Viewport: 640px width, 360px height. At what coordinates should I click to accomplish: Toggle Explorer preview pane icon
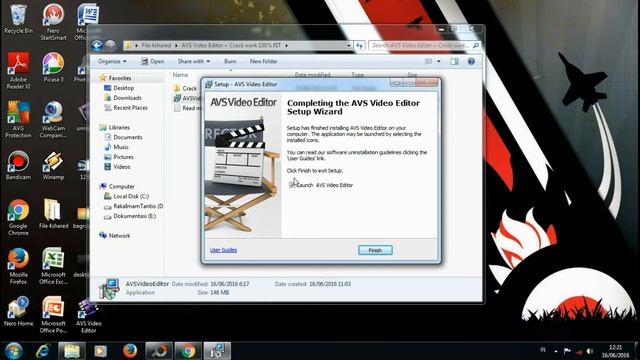click(454, 61)
